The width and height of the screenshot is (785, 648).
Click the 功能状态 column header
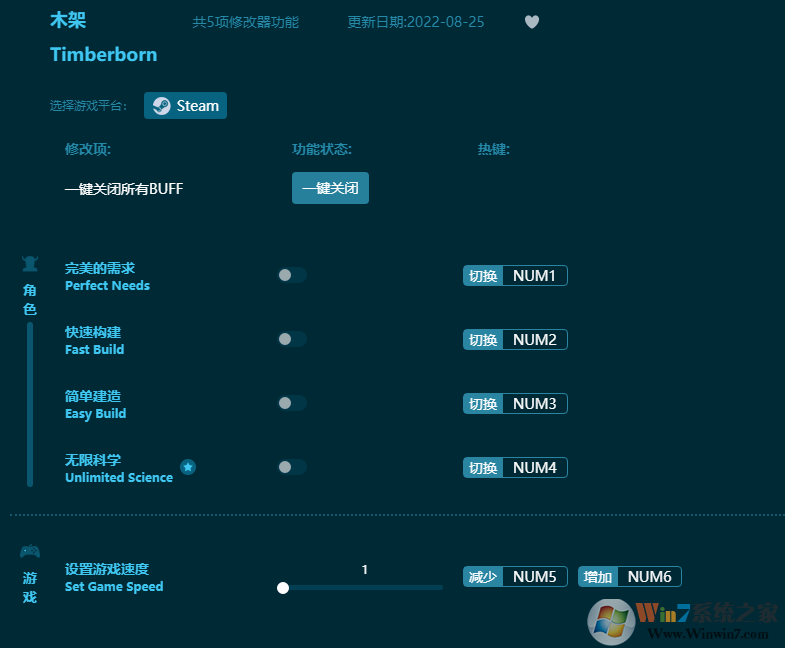pyautogui.click(x=322, y=149)
